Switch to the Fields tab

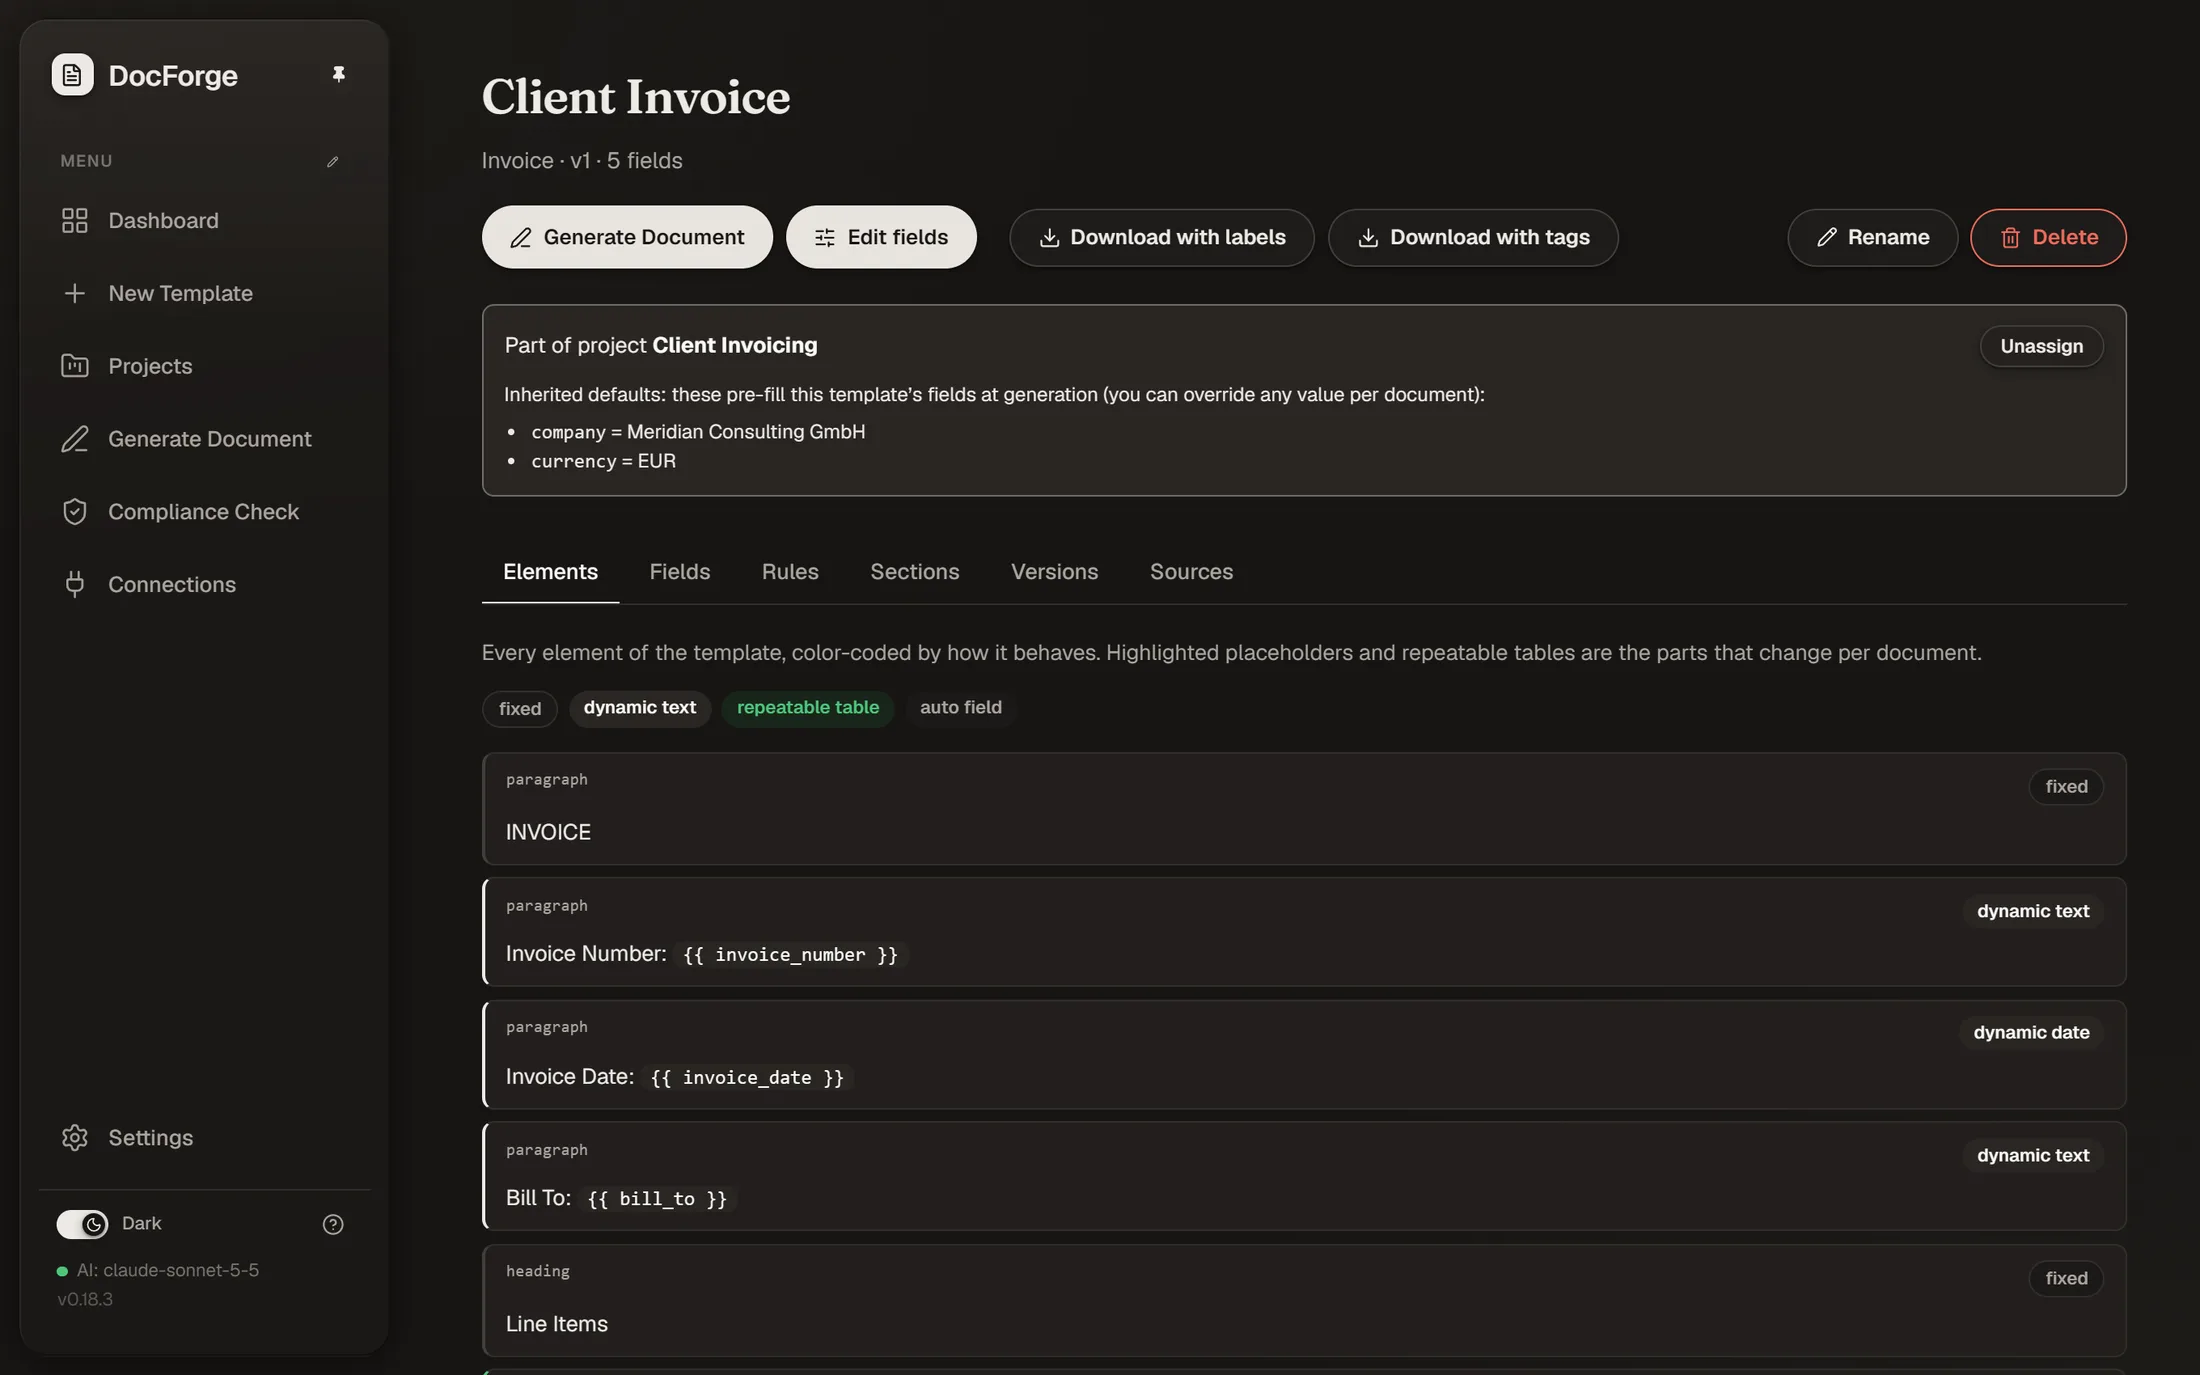tap(680, 572)
